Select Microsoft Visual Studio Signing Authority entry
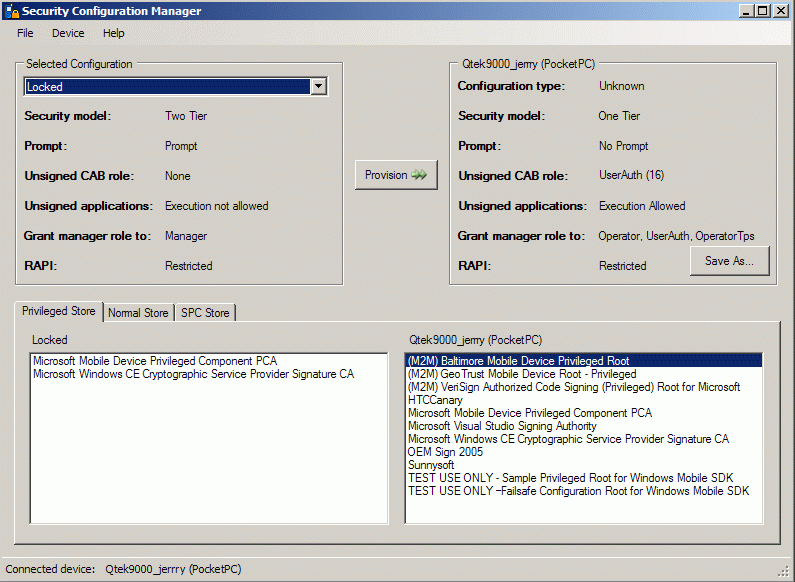Image resolution: width=795 pixels, height=582 pixels. pyautogui.click(x=502, y=426)
